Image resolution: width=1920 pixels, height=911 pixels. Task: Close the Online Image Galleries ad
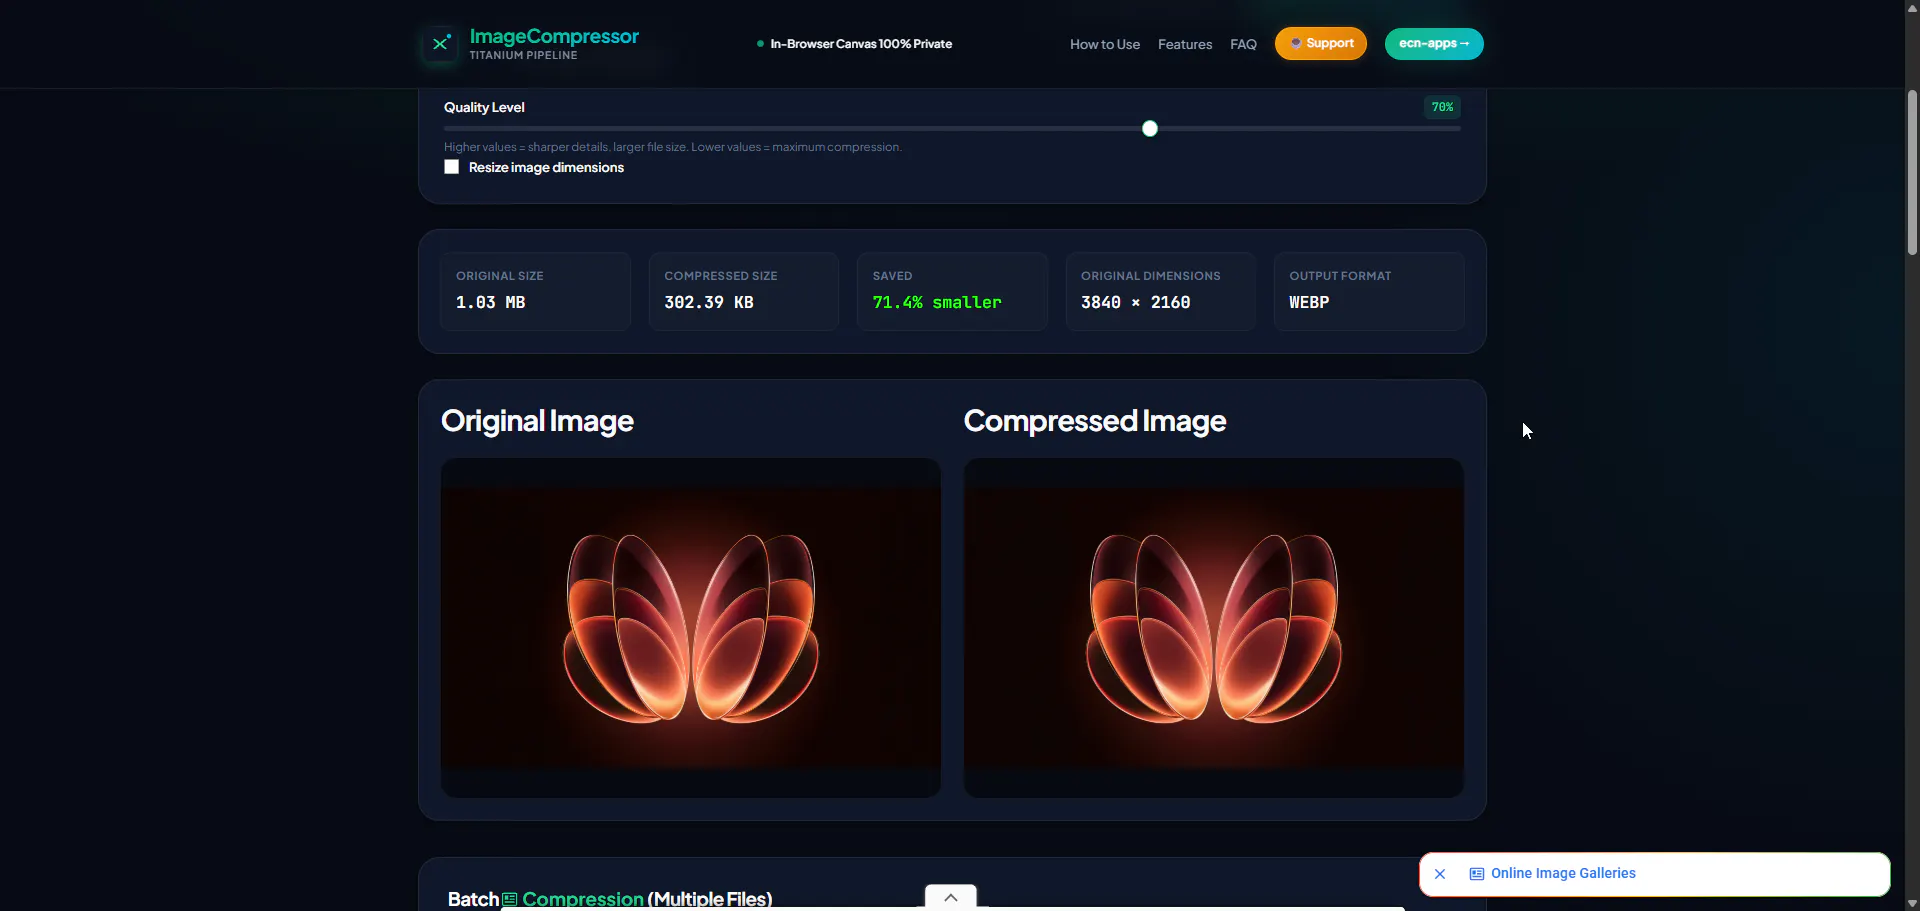click(x=1440, y=874)
